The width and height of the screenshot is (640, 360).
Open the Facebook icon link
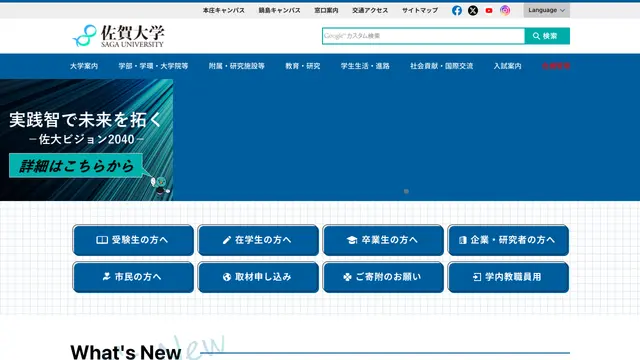[x=457, y=10]
